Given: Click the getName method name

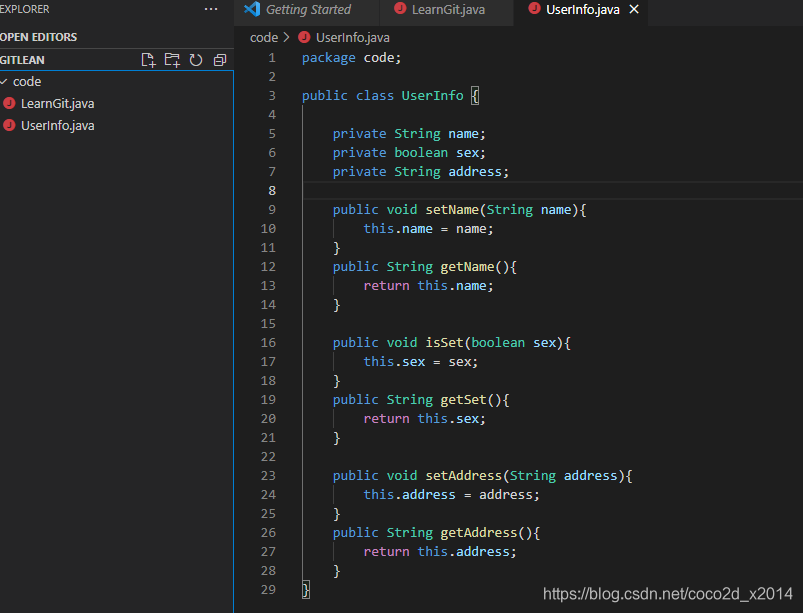Looking at the screenshot, I should coord(467,267).
